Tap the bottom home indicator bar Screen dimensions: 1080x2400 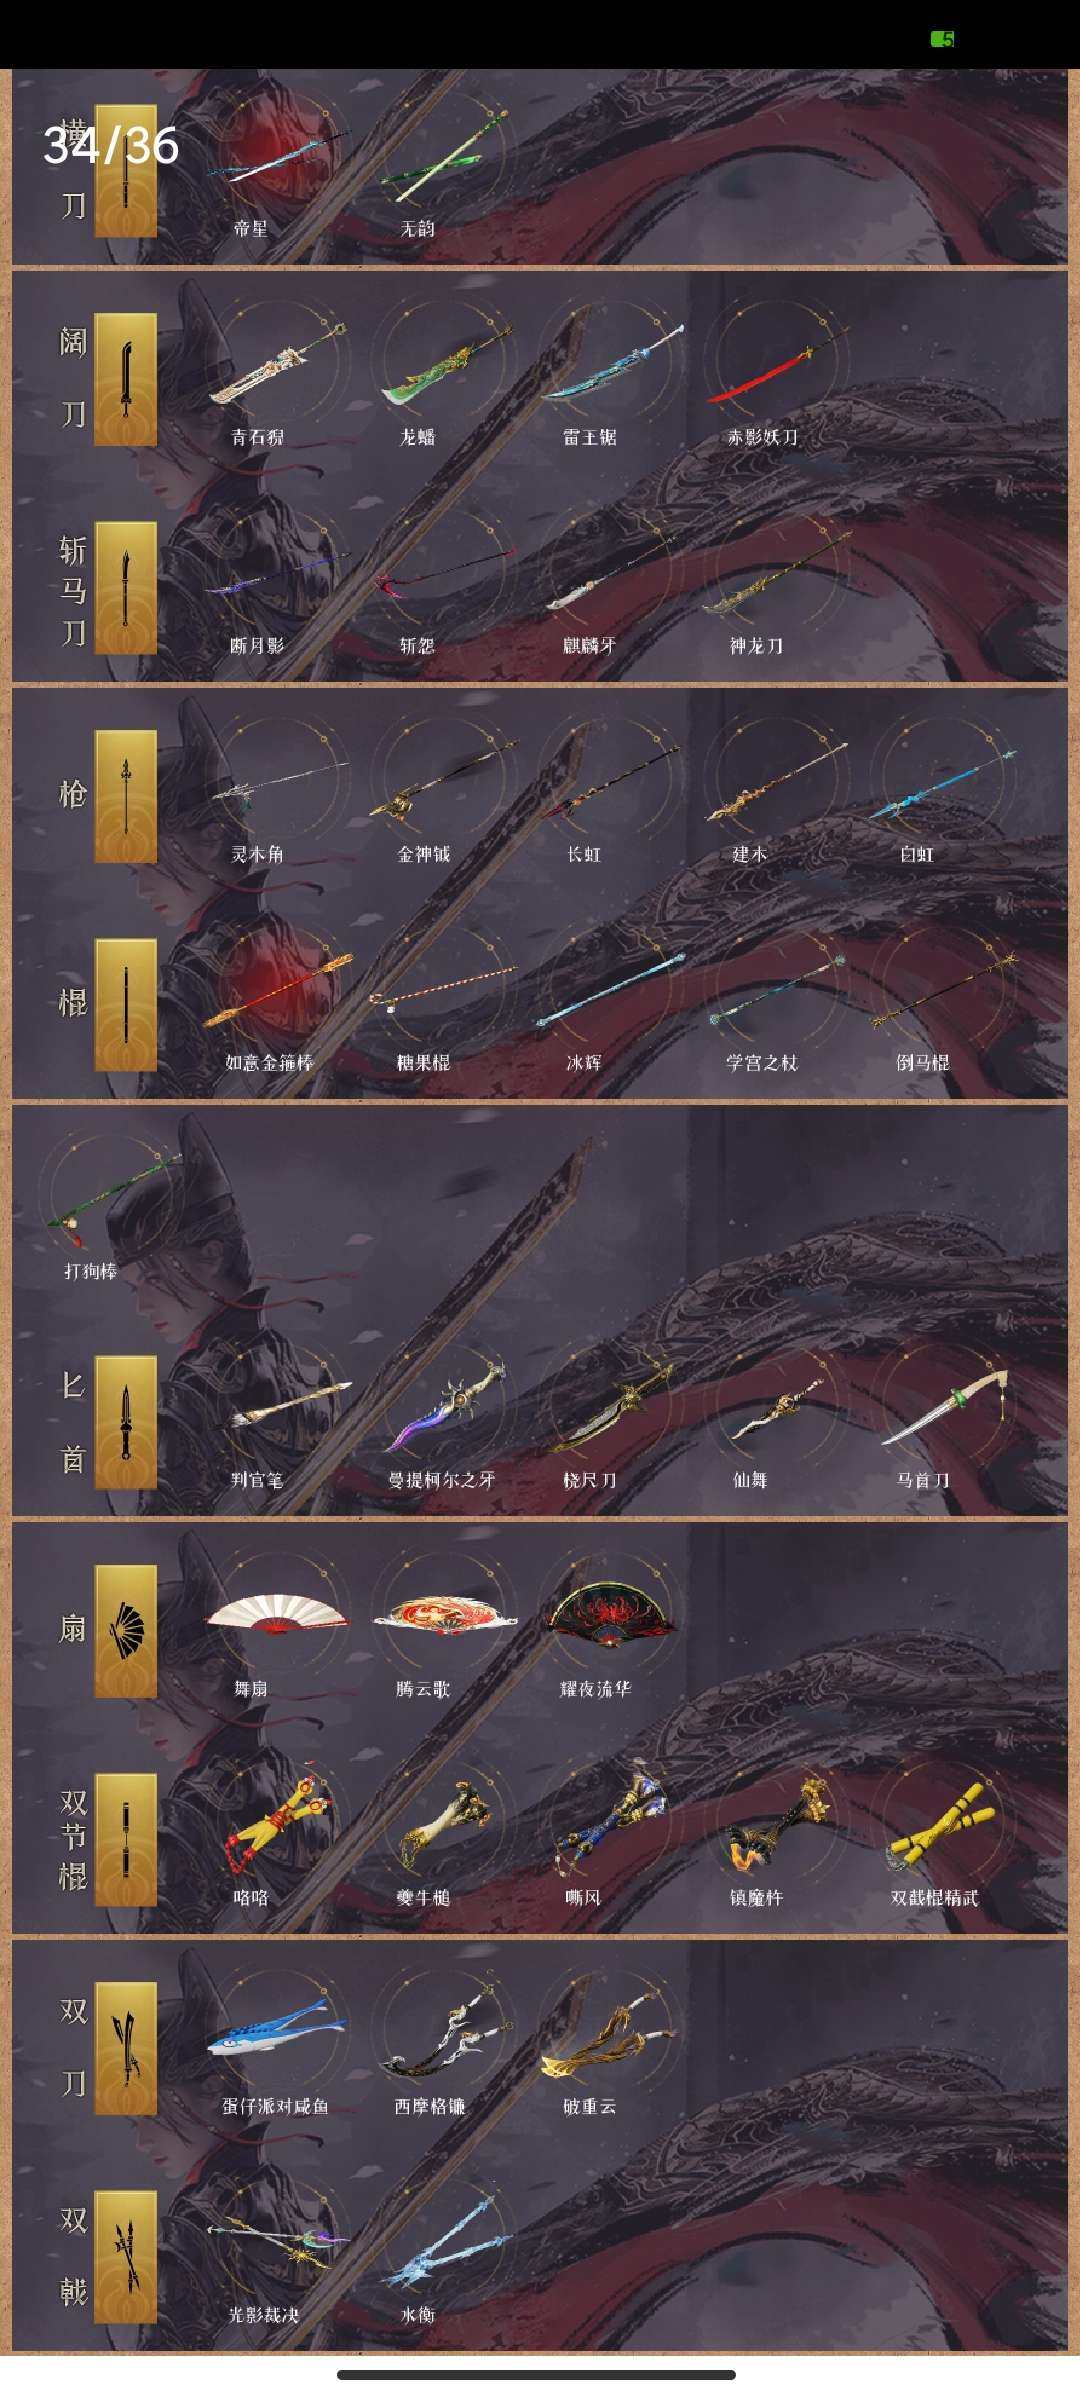[537, 2374]
